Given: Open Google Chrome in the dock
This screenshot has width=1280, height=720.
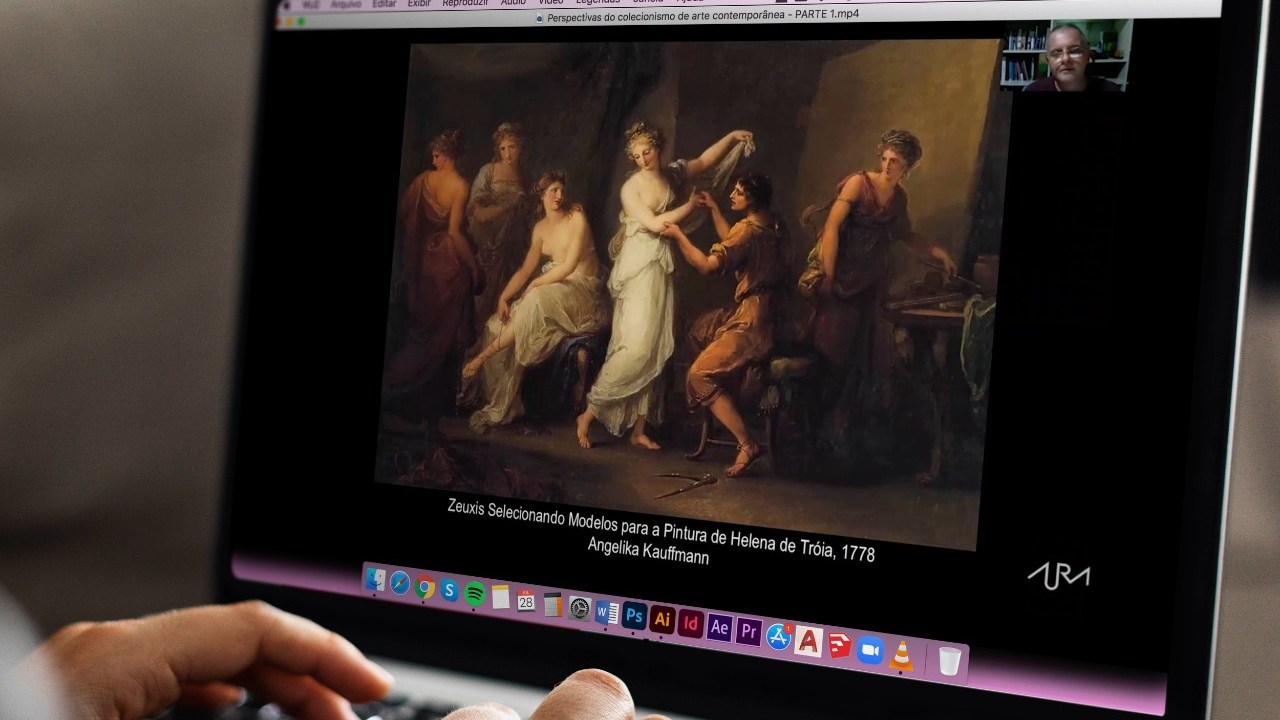Looking at the screenshot, I should tap(425, 588).
